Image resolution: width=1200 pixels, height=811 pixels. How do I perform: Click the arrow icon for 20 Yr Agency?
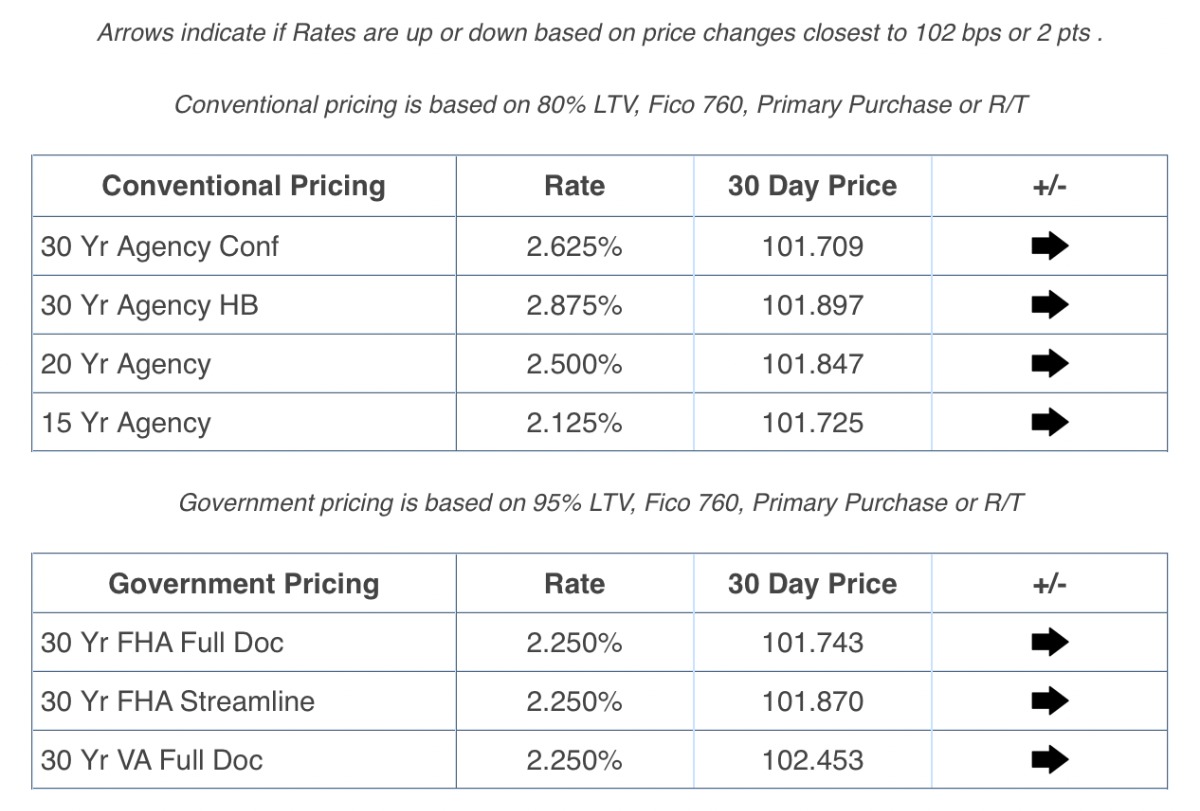click(1049, 364)
